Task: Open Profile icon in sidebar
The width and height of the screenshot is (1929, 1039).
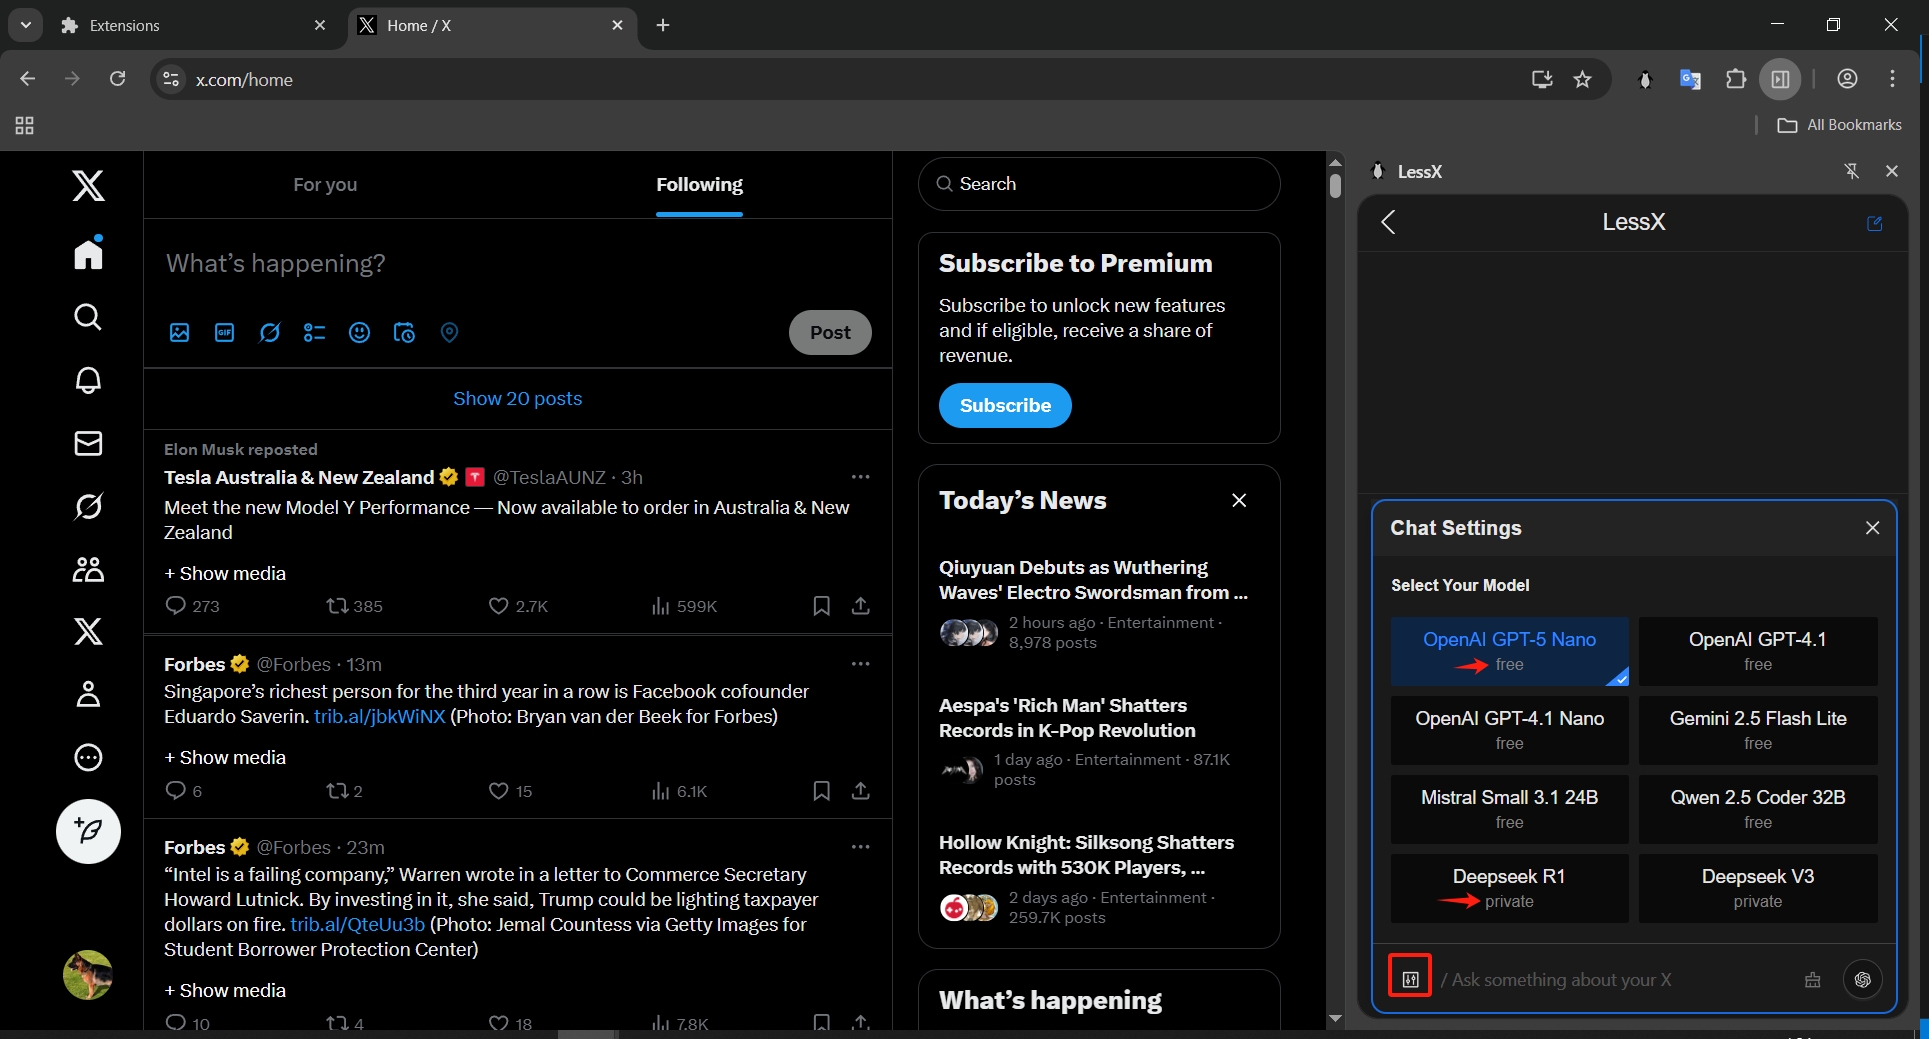Action: (x=88, y=694)
